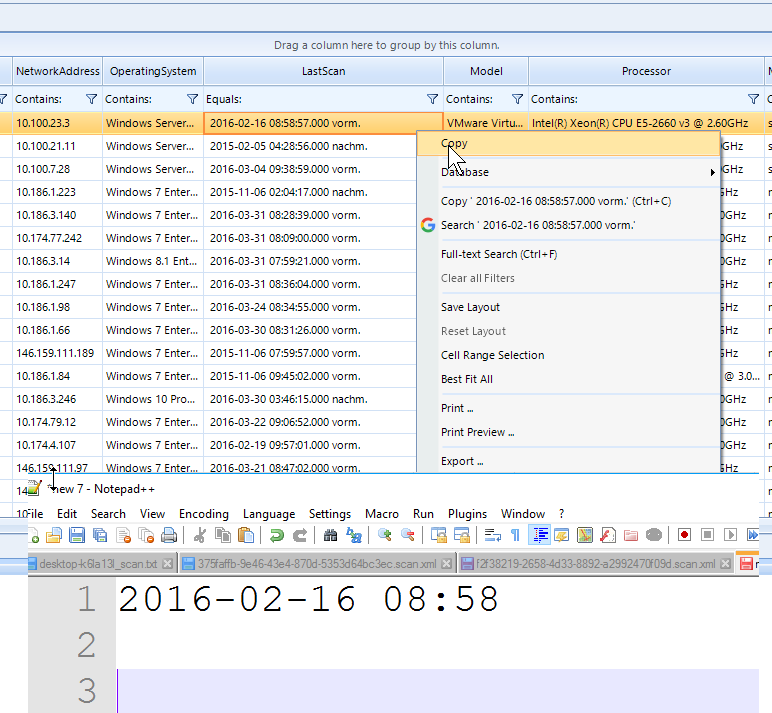Click the Close document icon in Notepad++ toolbar
Screen dimensions: 772x713
[x=123, y=535]
